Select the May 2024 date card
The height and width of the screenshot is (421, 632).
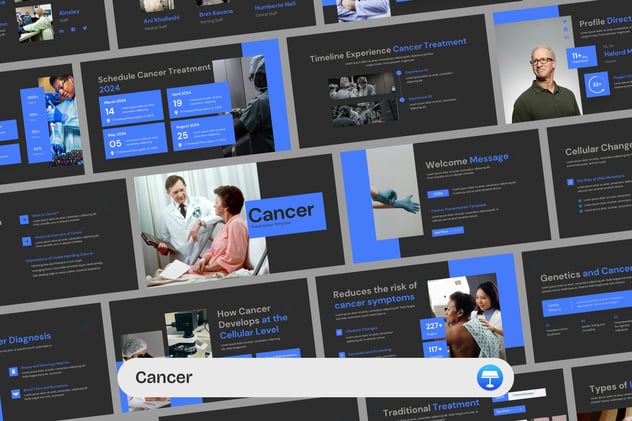[x=135, y=140]
